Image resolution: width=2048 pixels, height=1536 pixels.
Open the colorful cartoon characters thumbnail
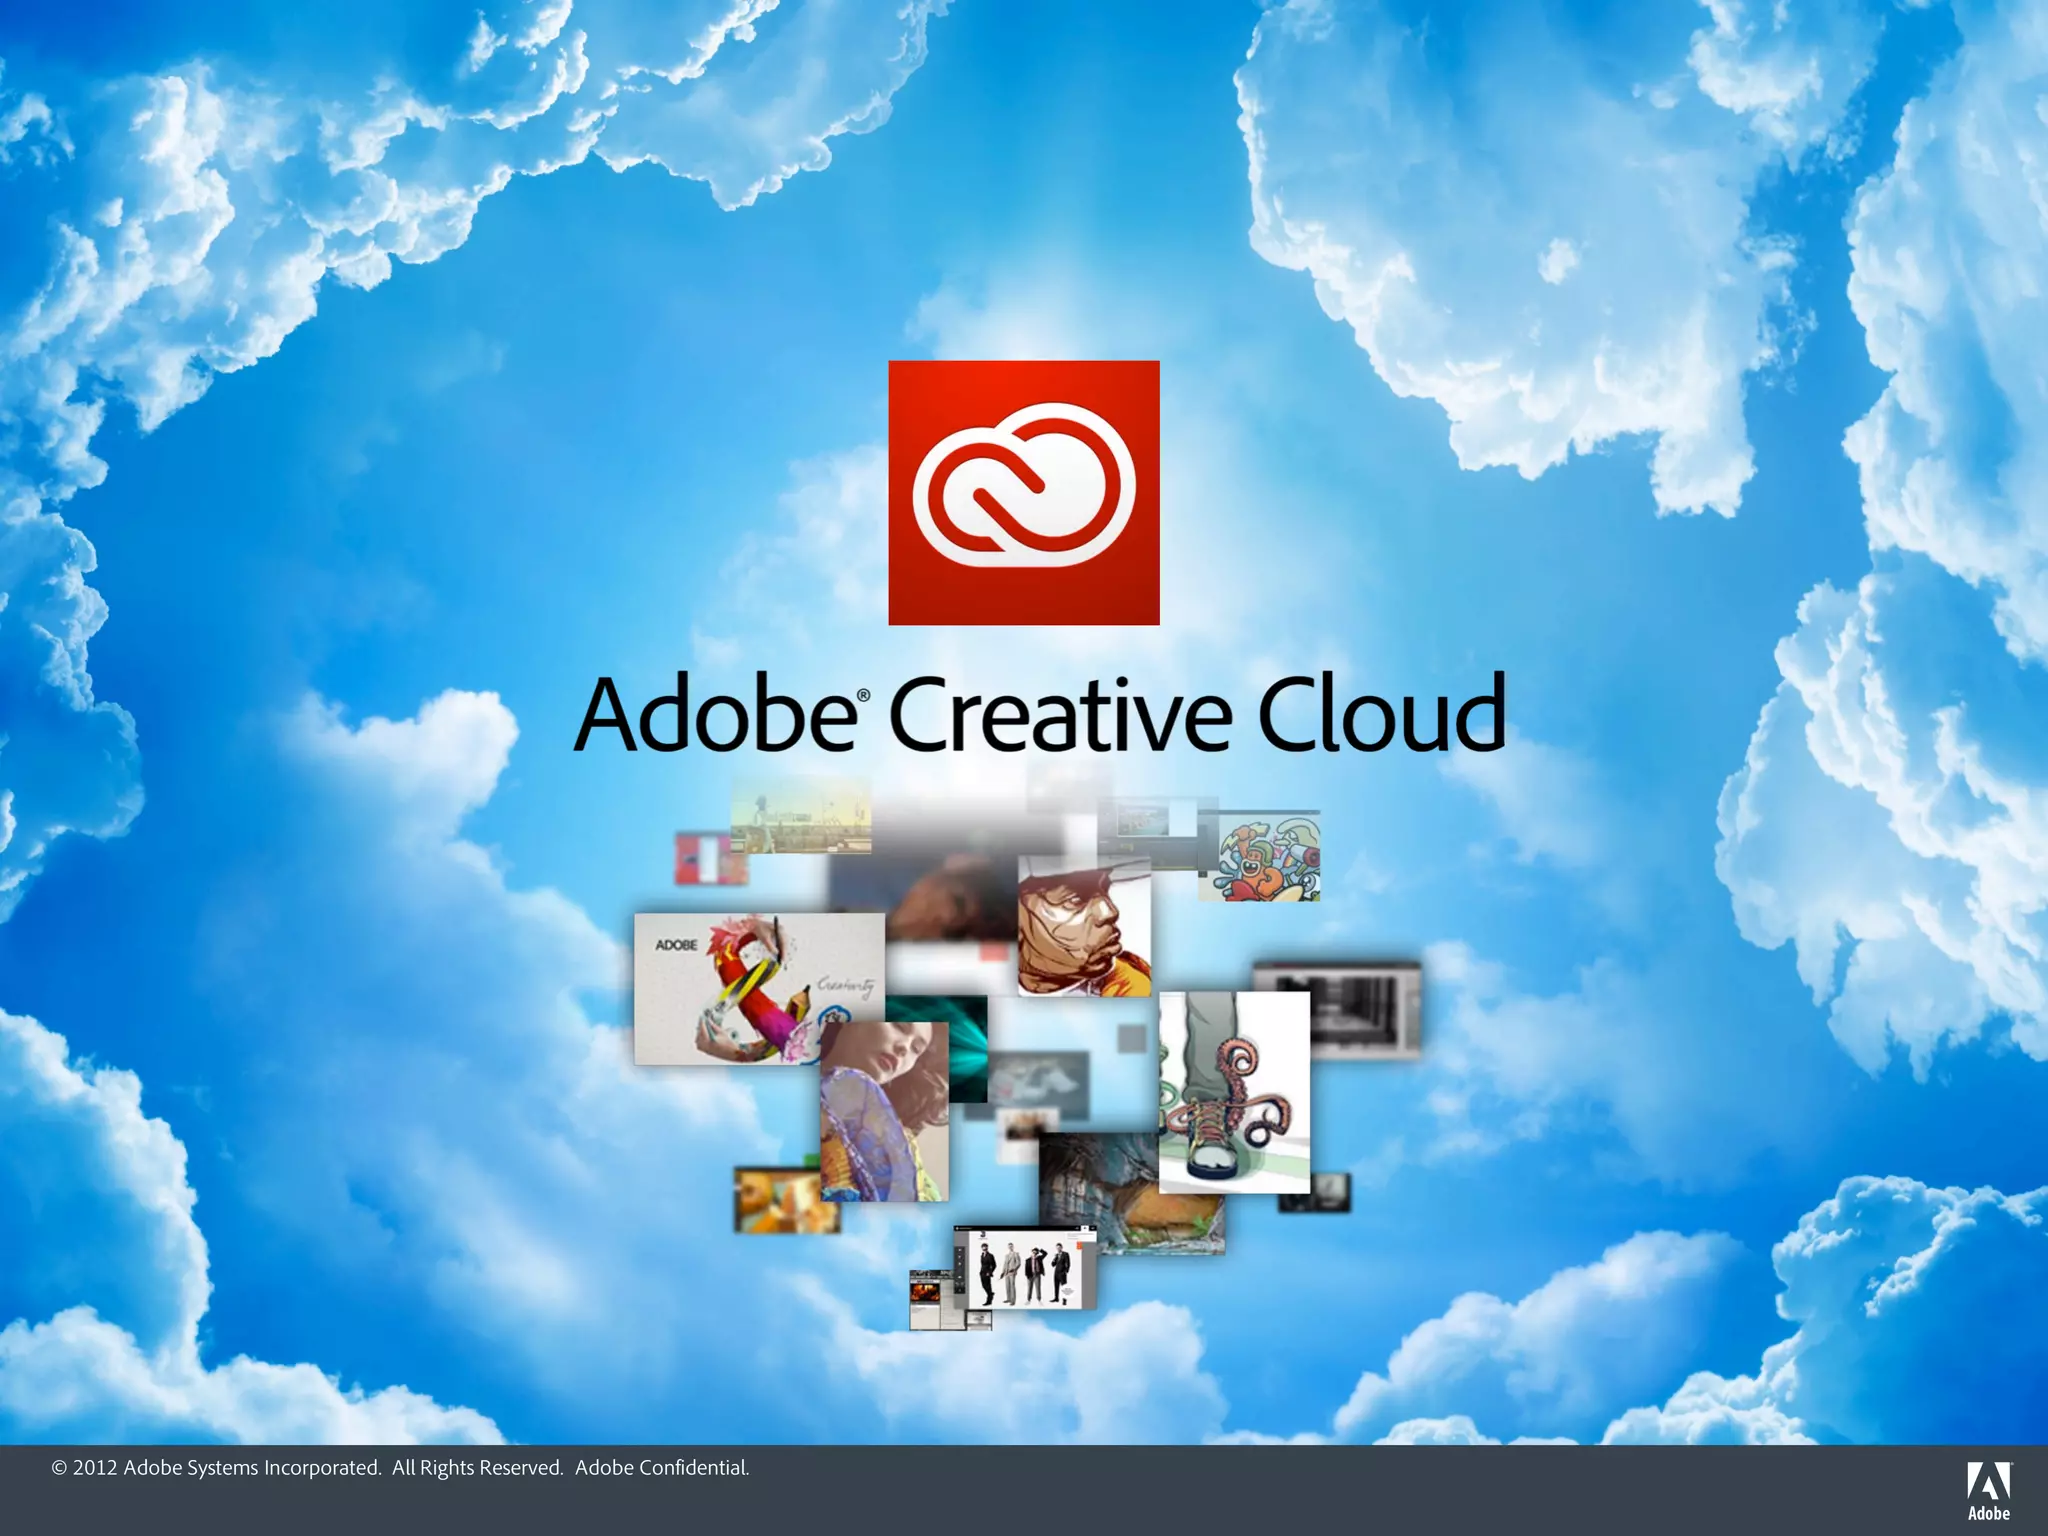click(x=1259, y=857)
